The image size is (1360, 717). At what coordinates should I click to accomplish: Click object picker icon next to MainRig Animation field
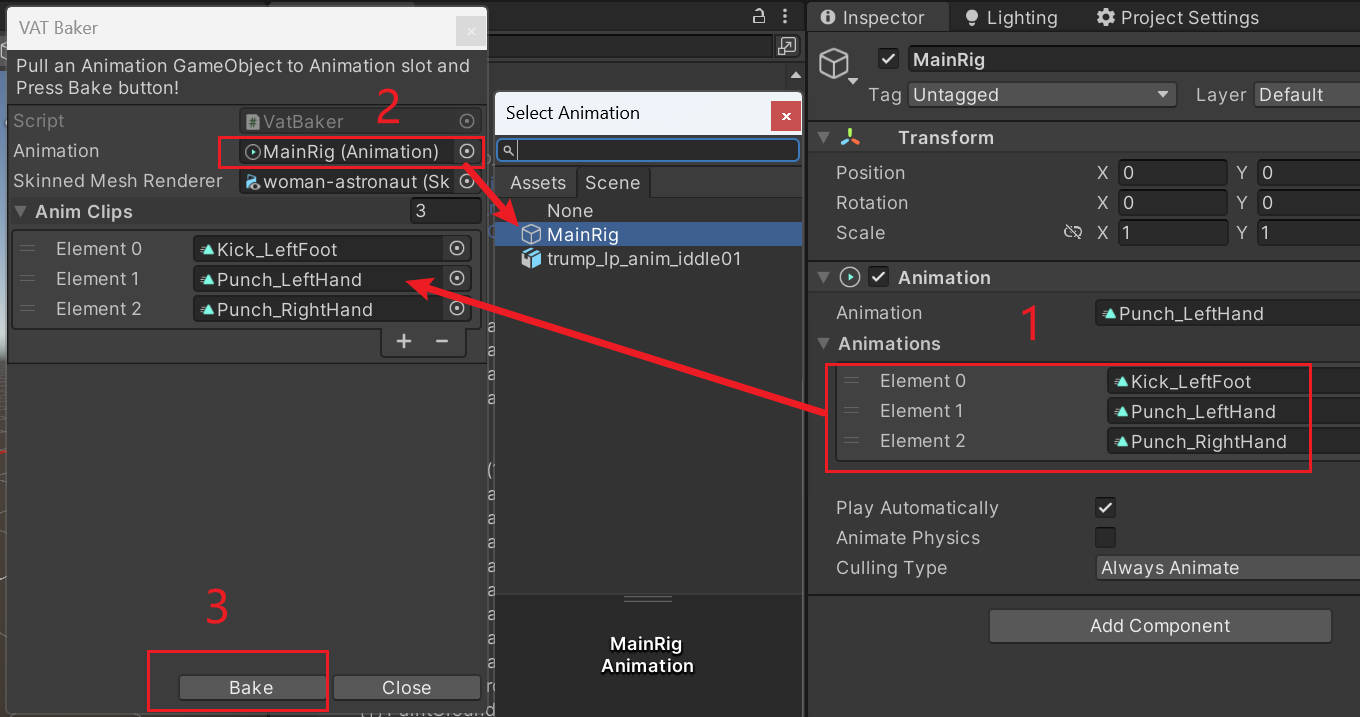point(466,151)
